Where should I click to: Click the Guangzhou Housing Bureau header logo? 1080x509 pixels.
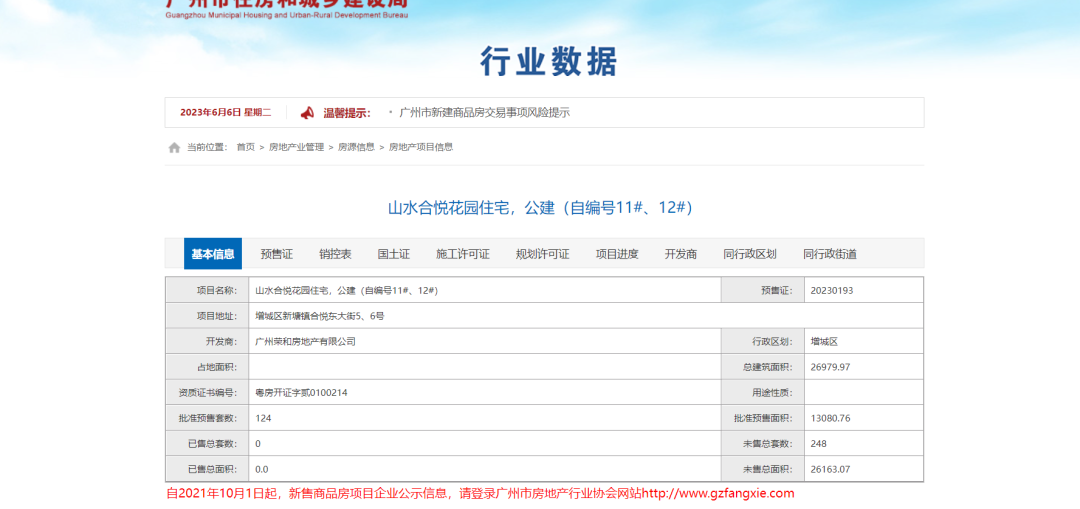(287, 9)
